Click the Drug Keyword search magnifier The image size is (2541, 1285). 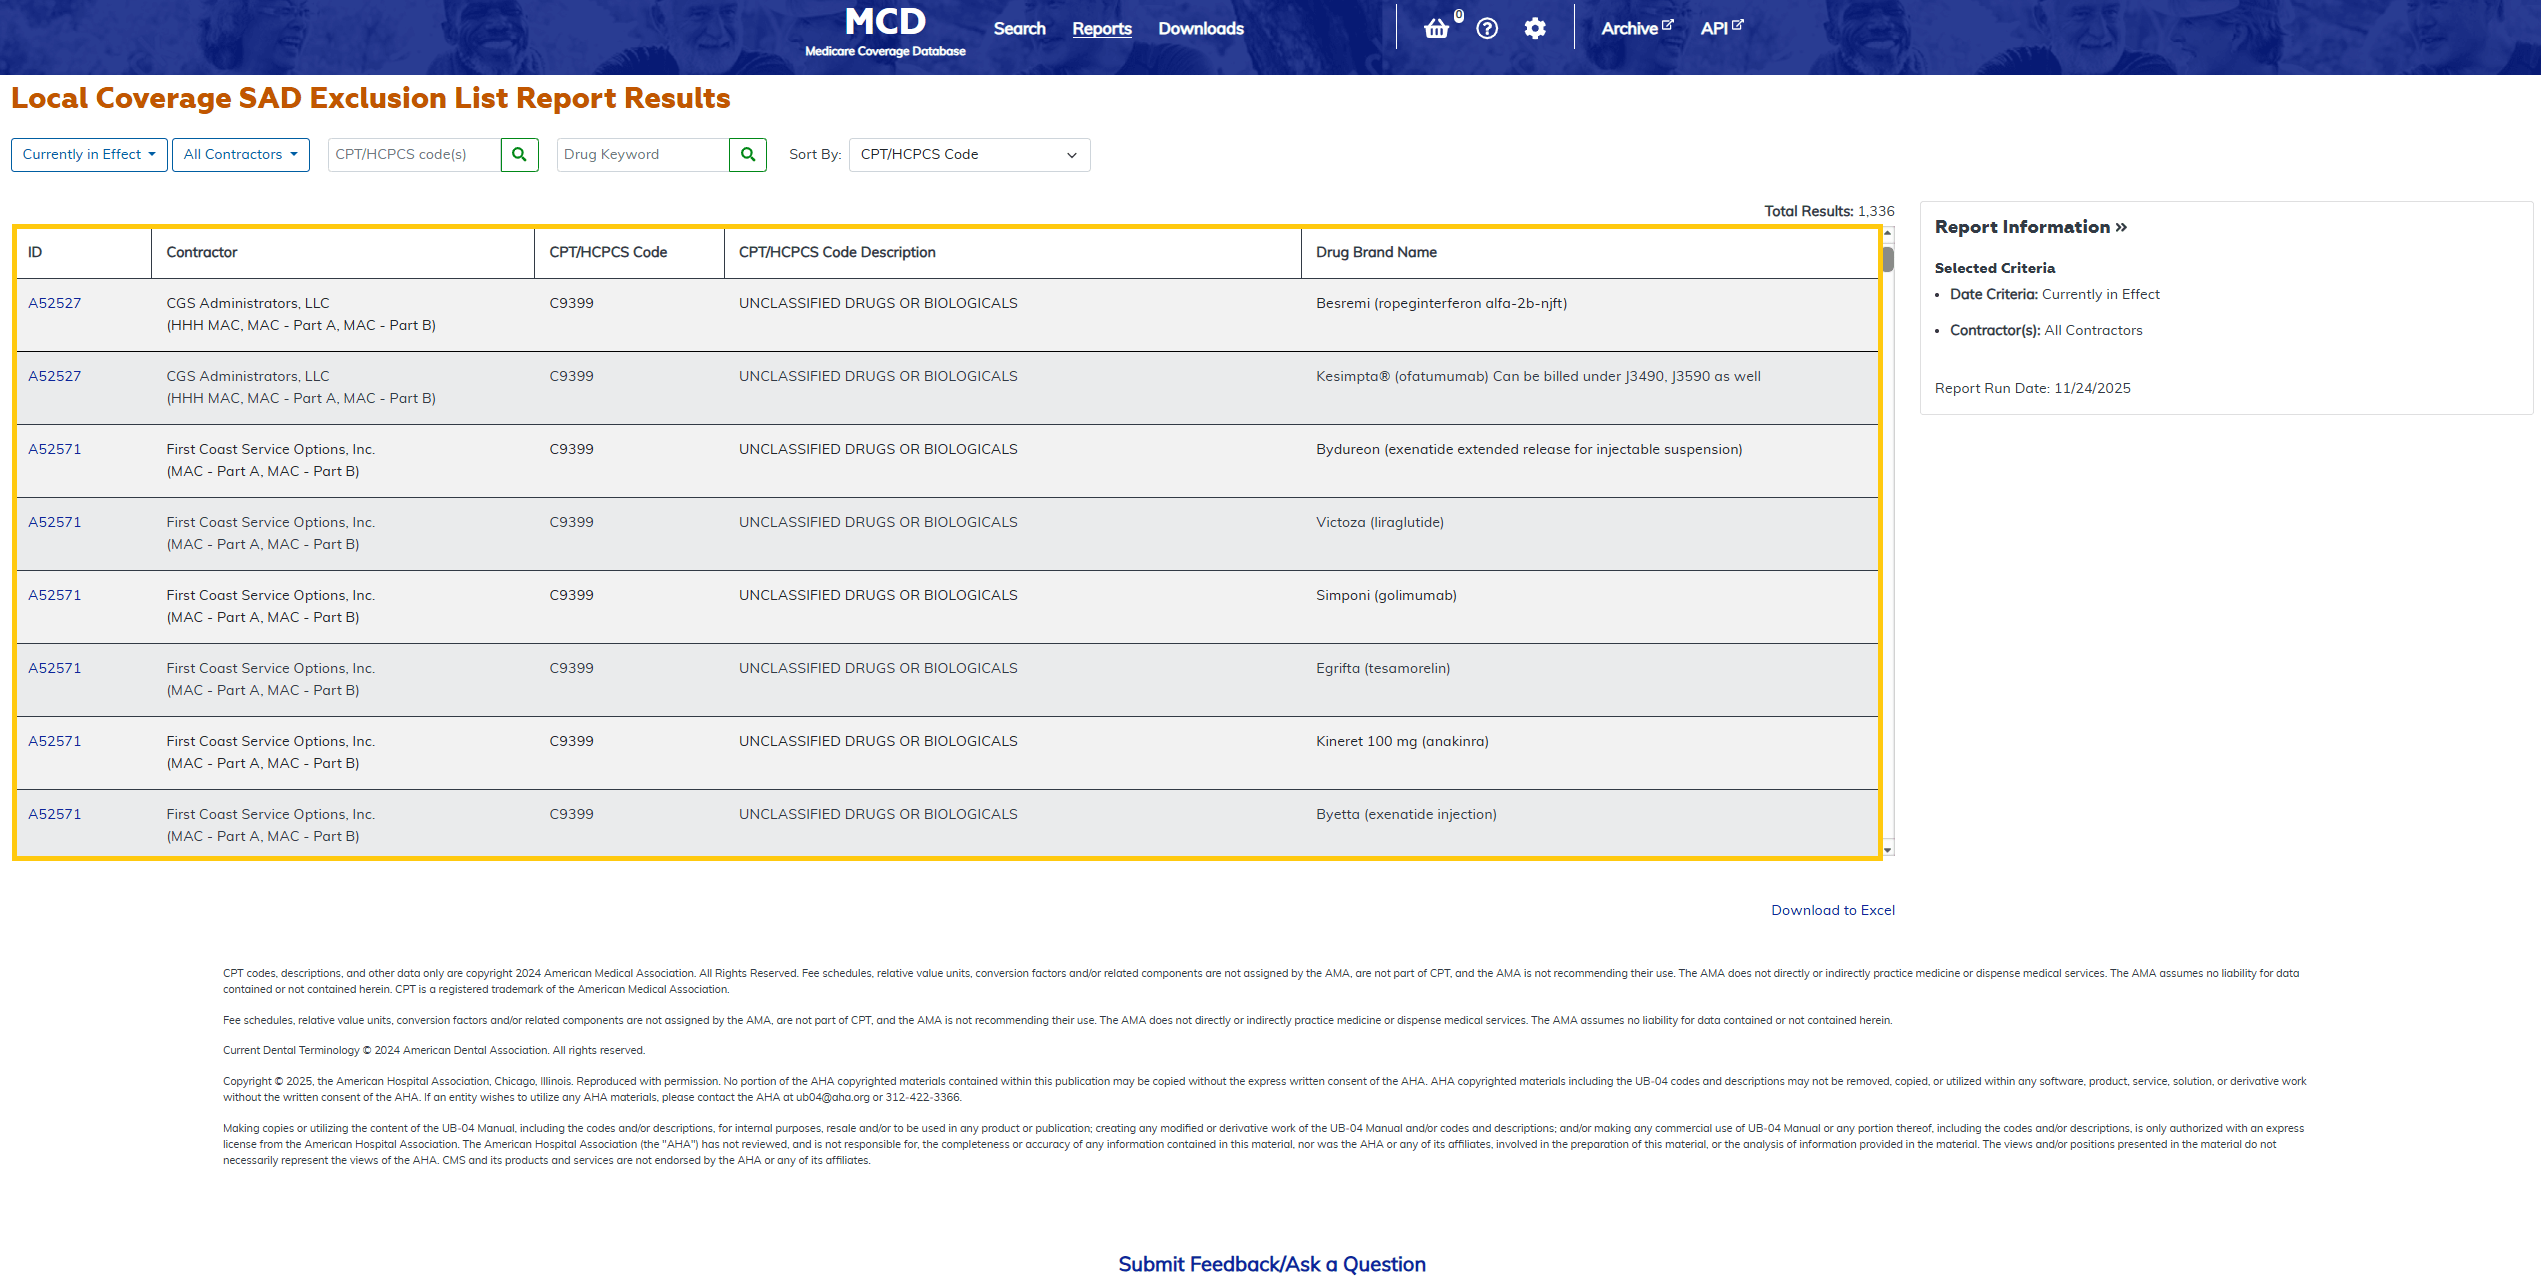747,154
